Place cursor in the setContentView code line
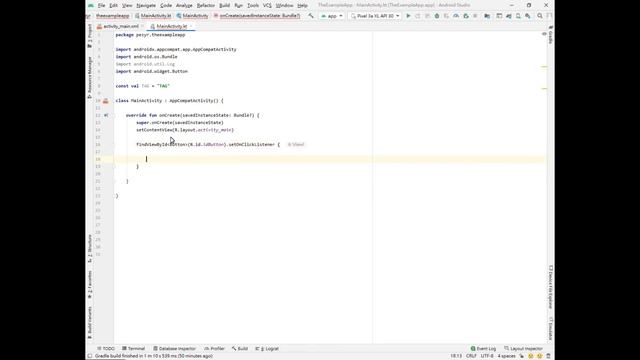This screenshot has height=360, width=640. pos(185,130)
